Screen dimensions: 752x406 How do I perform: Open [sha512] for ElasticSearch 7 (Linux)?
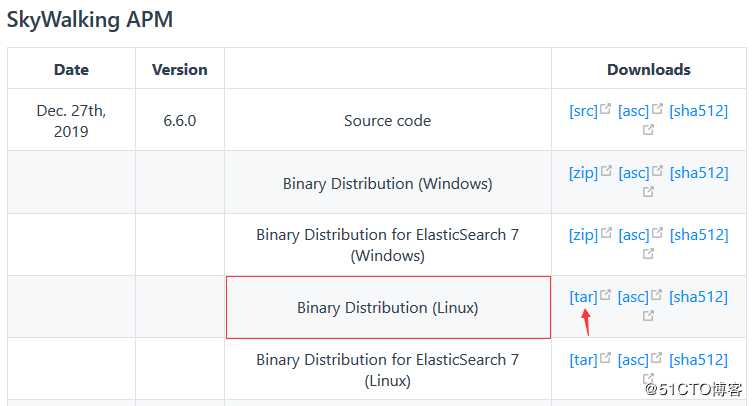(698, 360)
